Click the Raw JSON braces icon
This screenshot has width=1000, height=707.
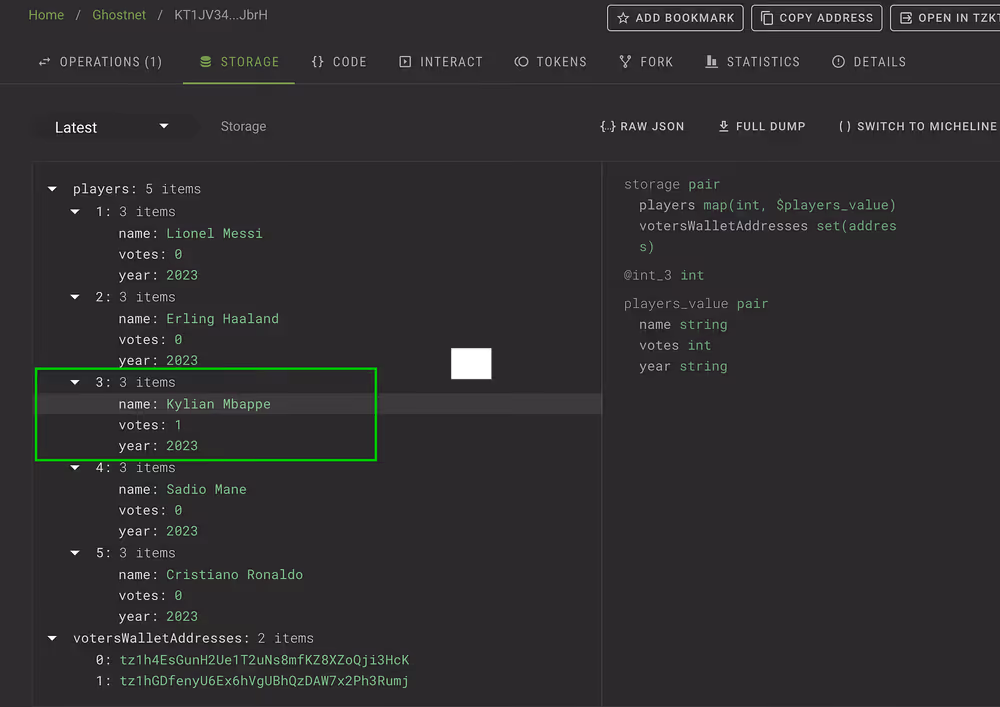pyautogui.click(x=607, y=126)
